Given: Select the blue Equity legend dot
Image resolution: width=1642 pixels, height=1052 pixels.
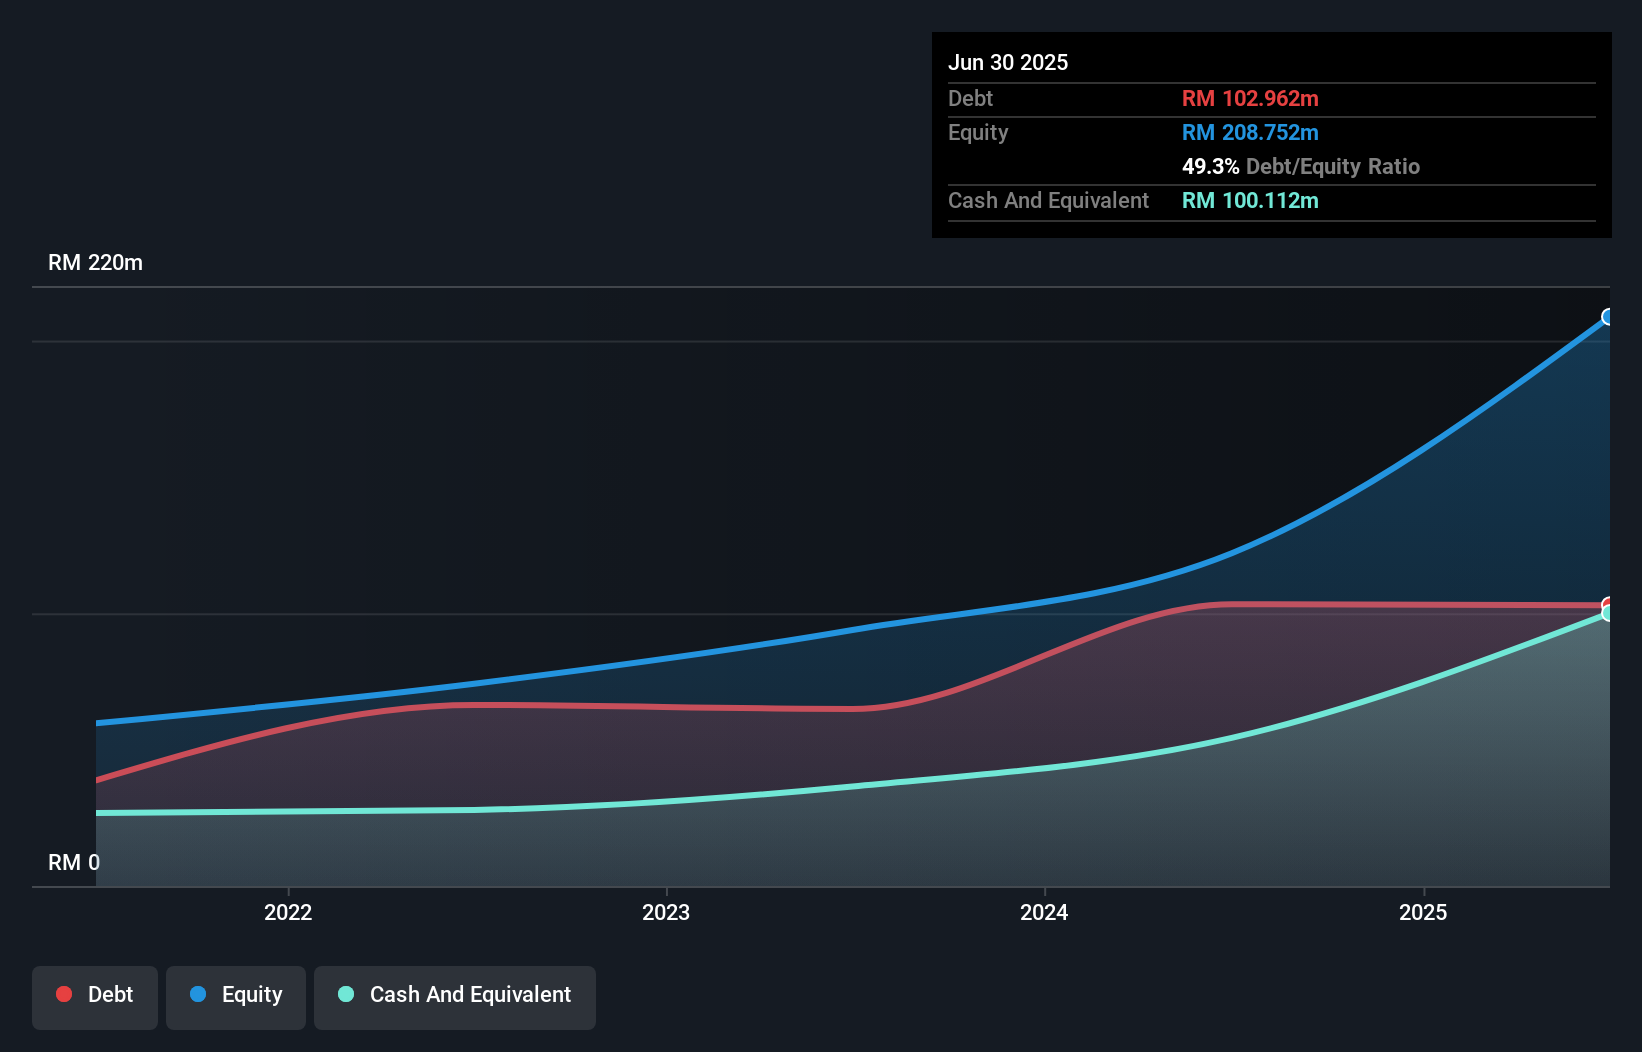Looking at the screenshot, I should (200, 995).
